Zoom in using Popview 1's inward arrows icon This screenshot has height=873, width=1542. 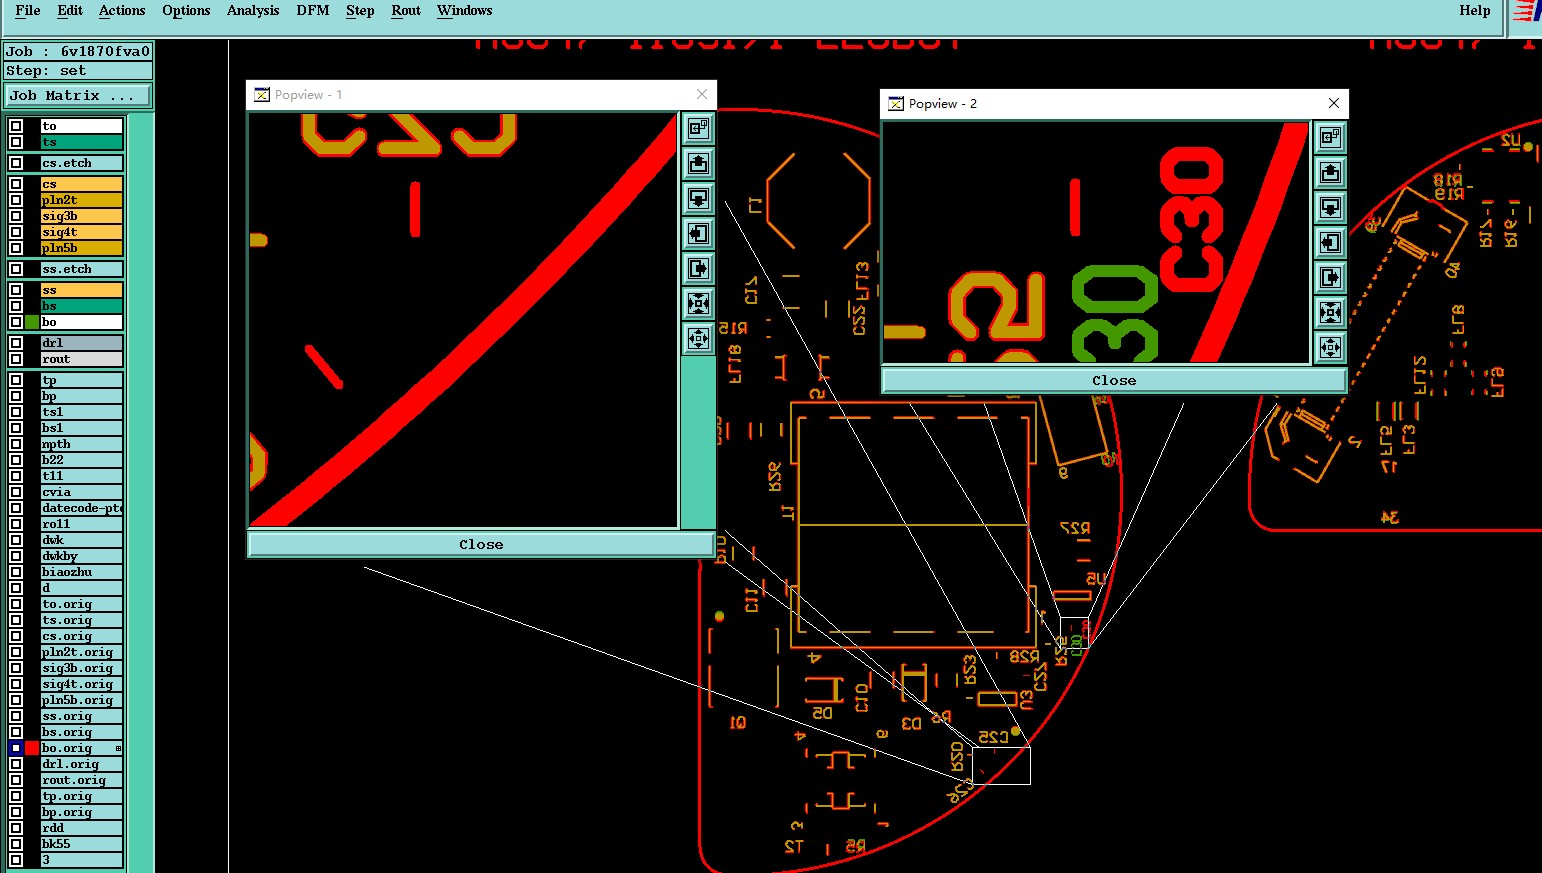[x=698, y=303]
